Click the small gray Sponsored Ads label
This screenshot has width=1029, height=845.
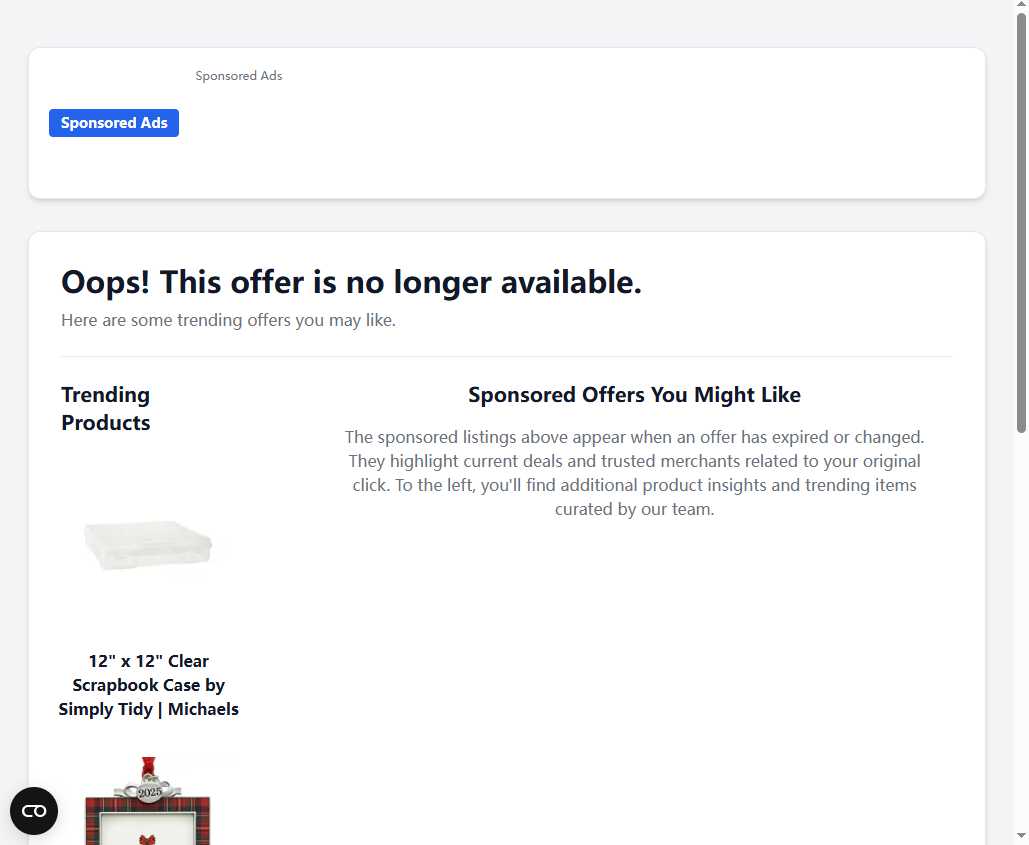click(x=239, y=76)
